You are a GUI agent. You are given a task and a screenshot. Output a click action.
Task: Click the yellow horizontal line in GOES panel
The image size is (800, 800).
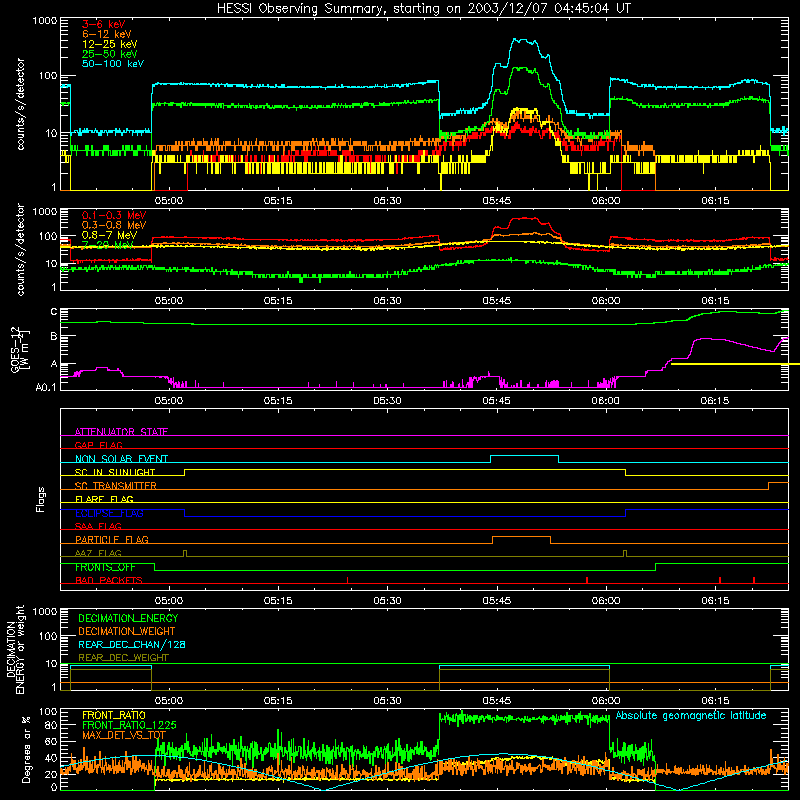[735, 364]
